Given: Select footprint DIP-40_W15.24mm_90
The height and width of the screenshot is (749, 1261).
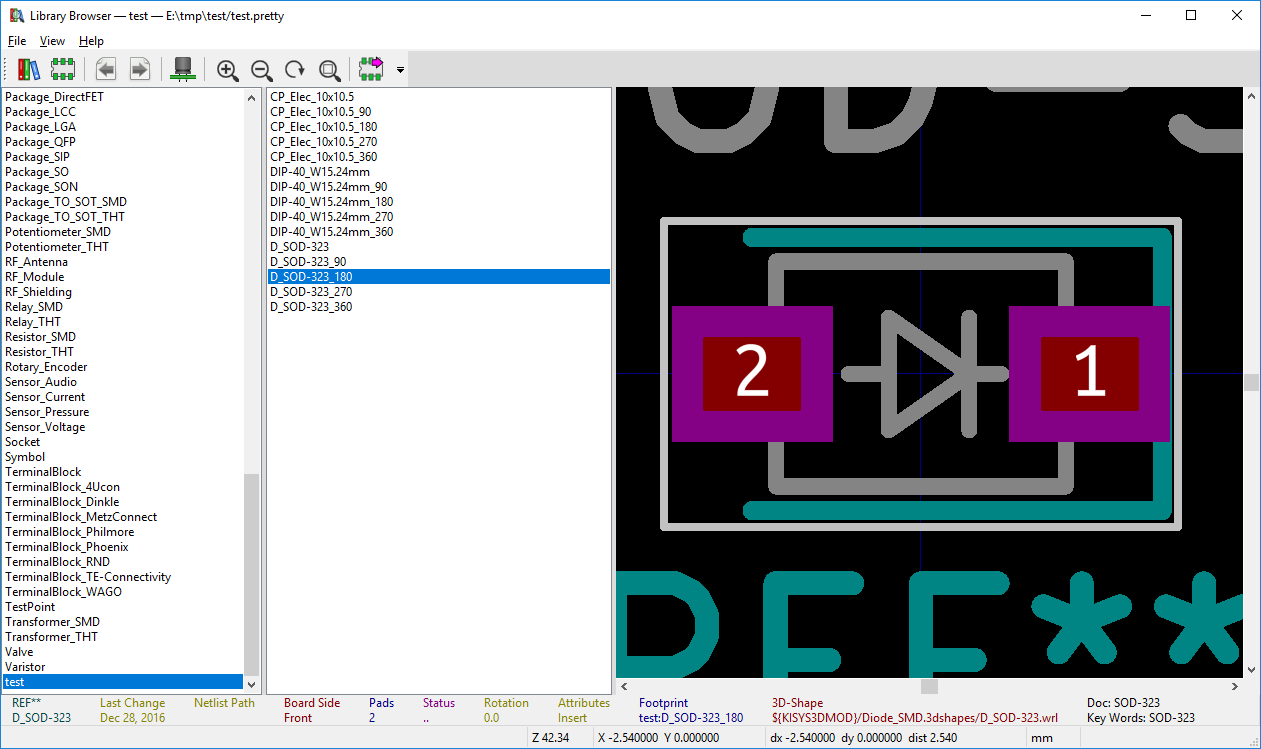Looking at the screenshot, I should tap(328, 187).
